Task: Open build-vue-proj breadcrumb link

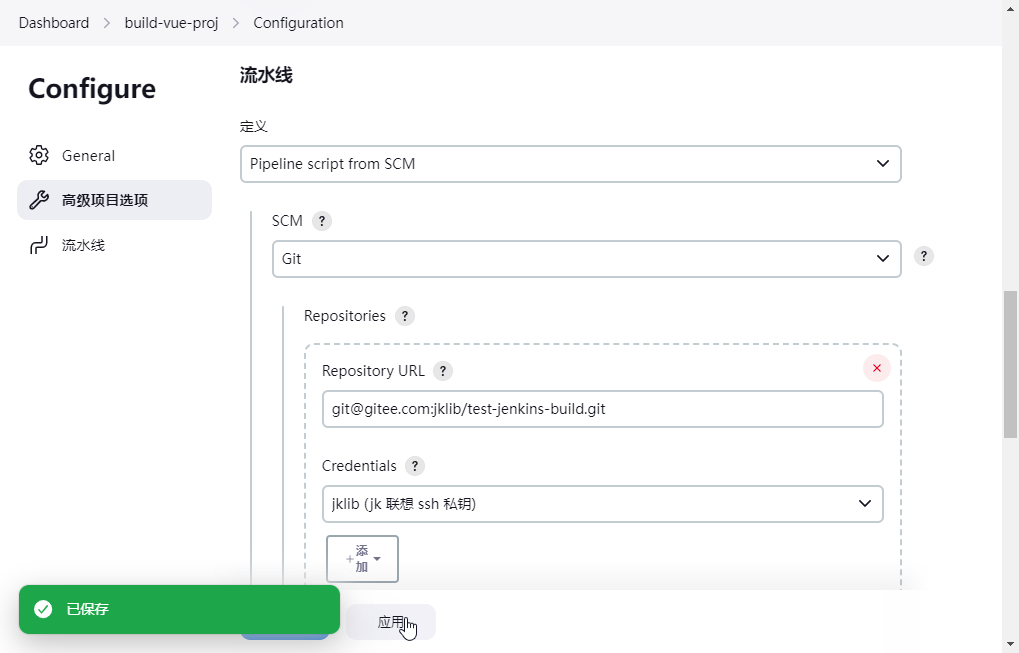Action: pyautogui.click(x=172, y=23)
